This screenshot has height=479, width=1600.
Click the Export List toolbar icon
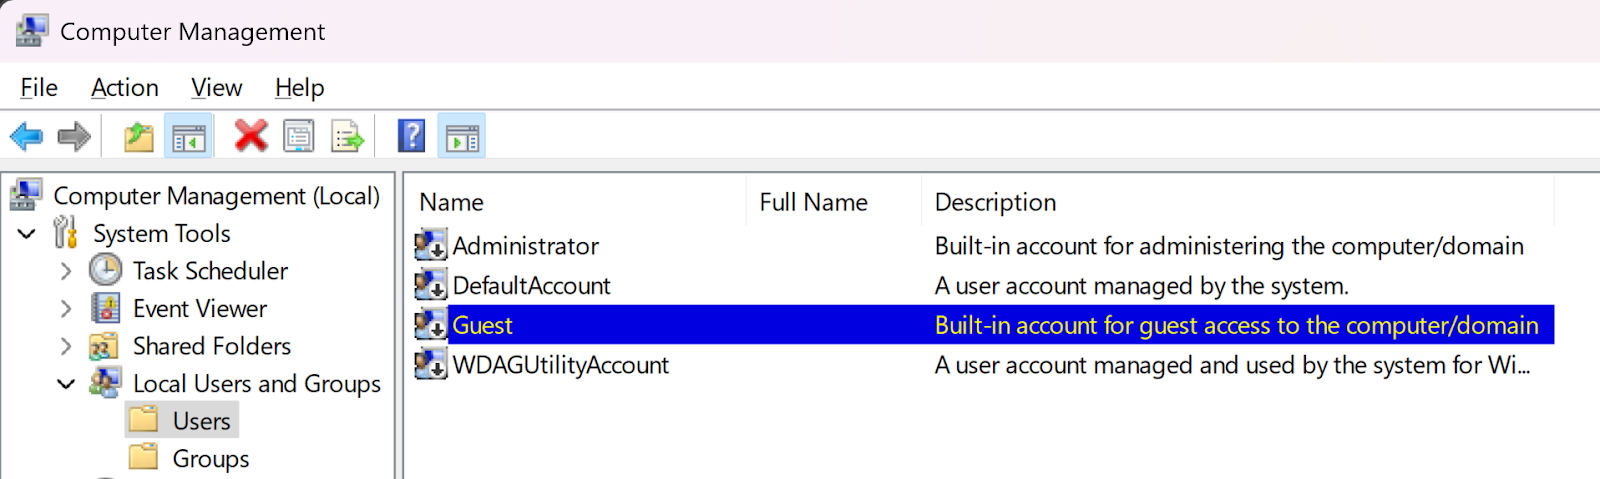click(x=347, y=136)
